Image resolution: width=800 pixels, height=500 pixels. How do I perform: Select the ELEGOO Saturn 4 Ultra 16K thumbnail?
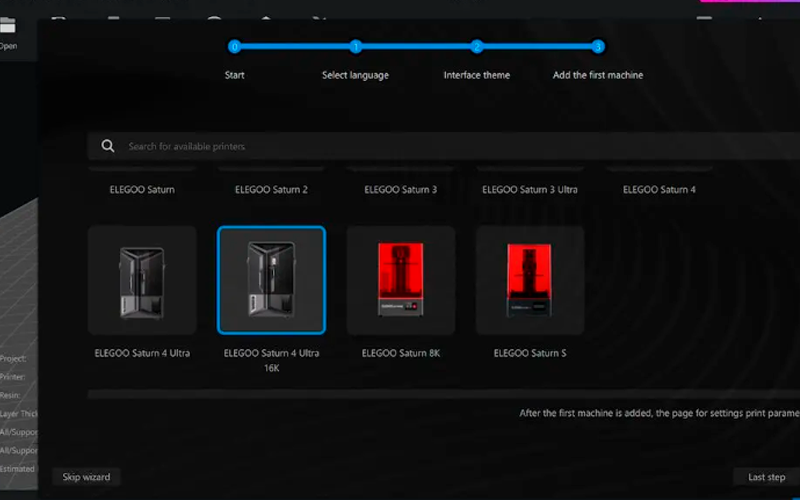(271, 280)
